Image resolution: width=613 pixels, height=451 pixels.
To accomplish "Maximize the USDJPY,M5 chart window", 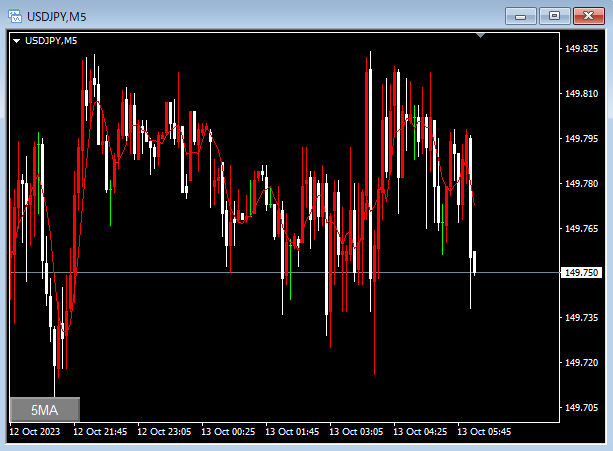I will point(554,16).
